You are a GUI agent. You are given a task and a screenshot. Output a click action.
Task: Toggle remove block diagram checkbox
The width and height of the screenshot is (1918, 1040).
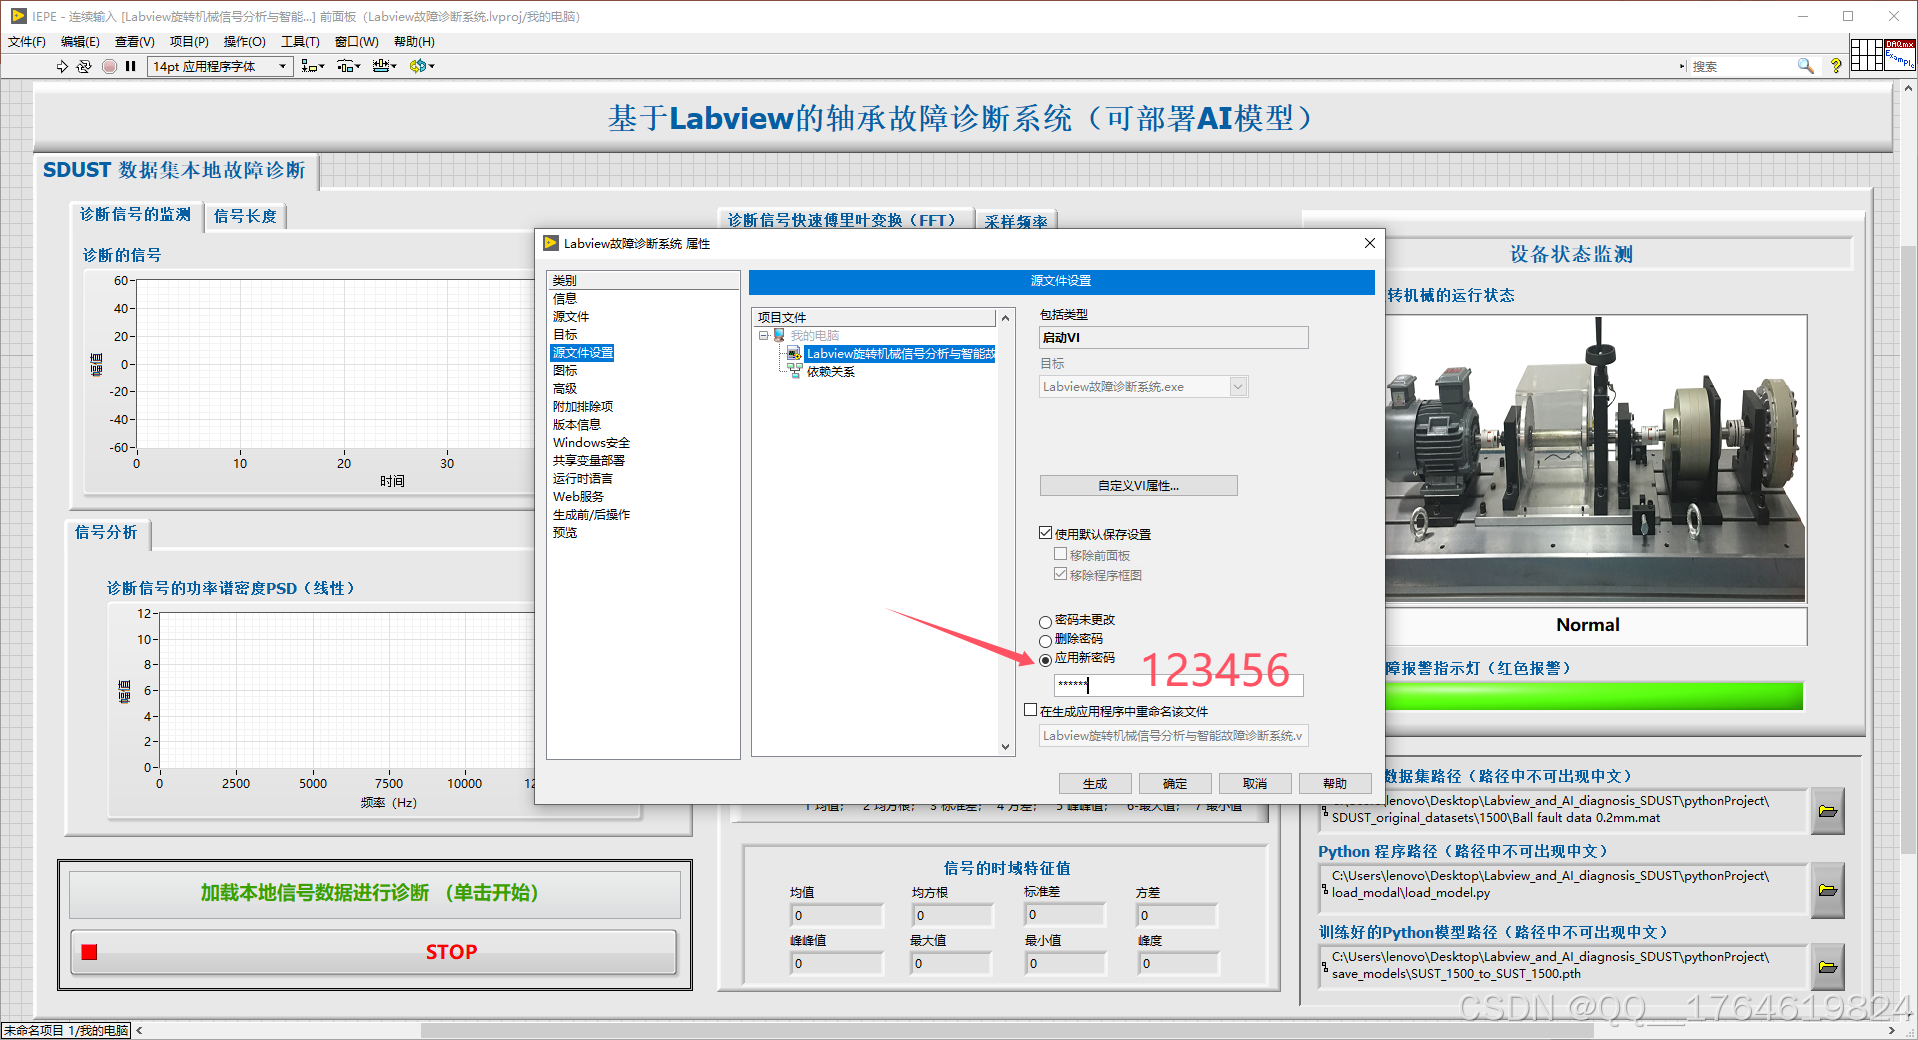[1061, 574]
